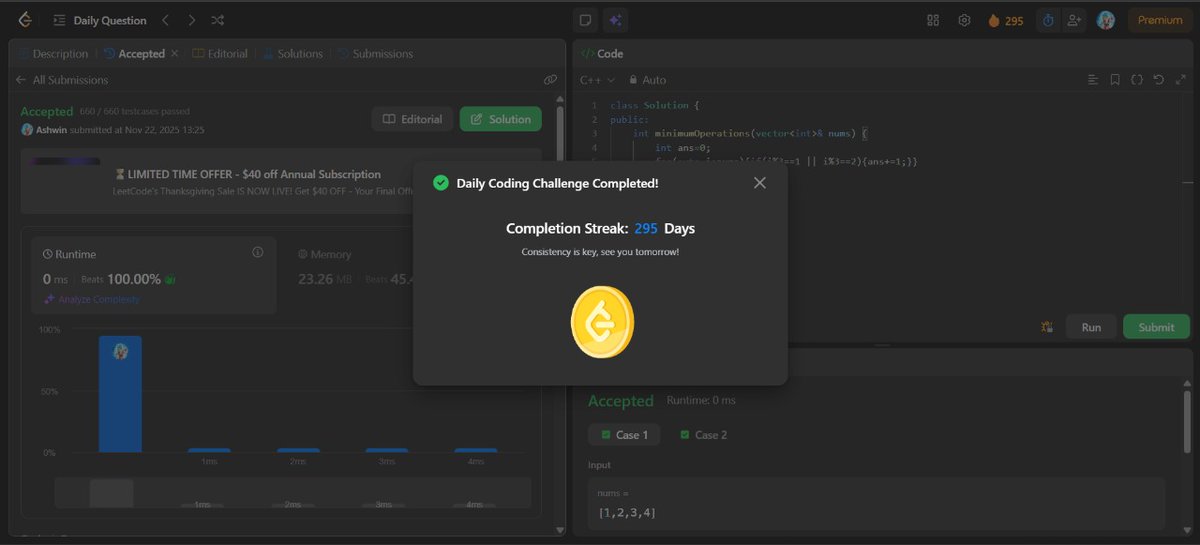The image size is (1200, 545).
Task: Click the green Accepted status in left panel
Action: click(x=47, y=111)
